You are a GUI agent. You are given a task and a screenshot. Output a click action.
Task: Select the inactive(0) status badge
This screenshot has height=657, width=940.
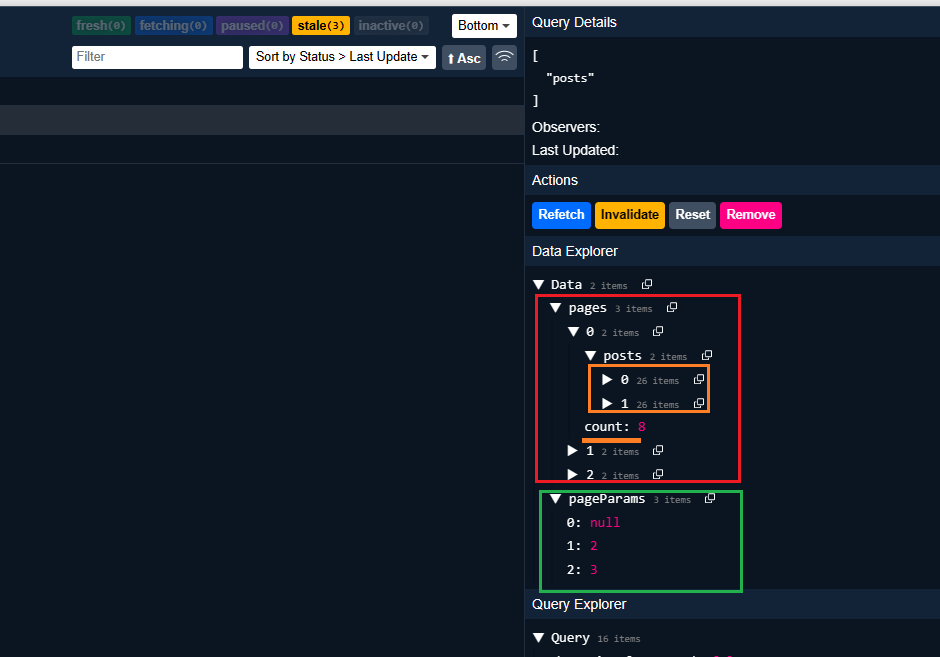click(392, 26)
